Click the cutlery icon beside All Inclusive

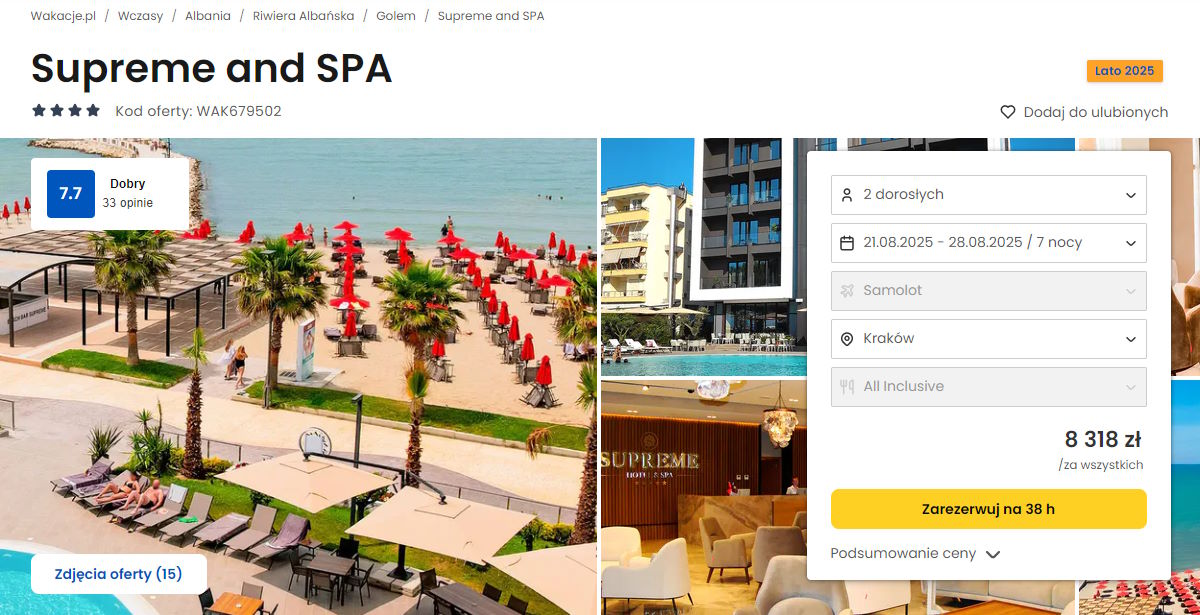click(x=847, y=386)
